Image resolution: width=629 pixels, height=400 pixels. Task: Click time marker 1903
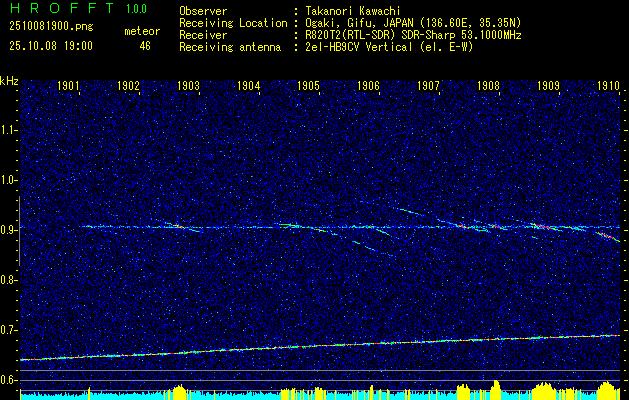pyautogui.click(x=188, y=85)
